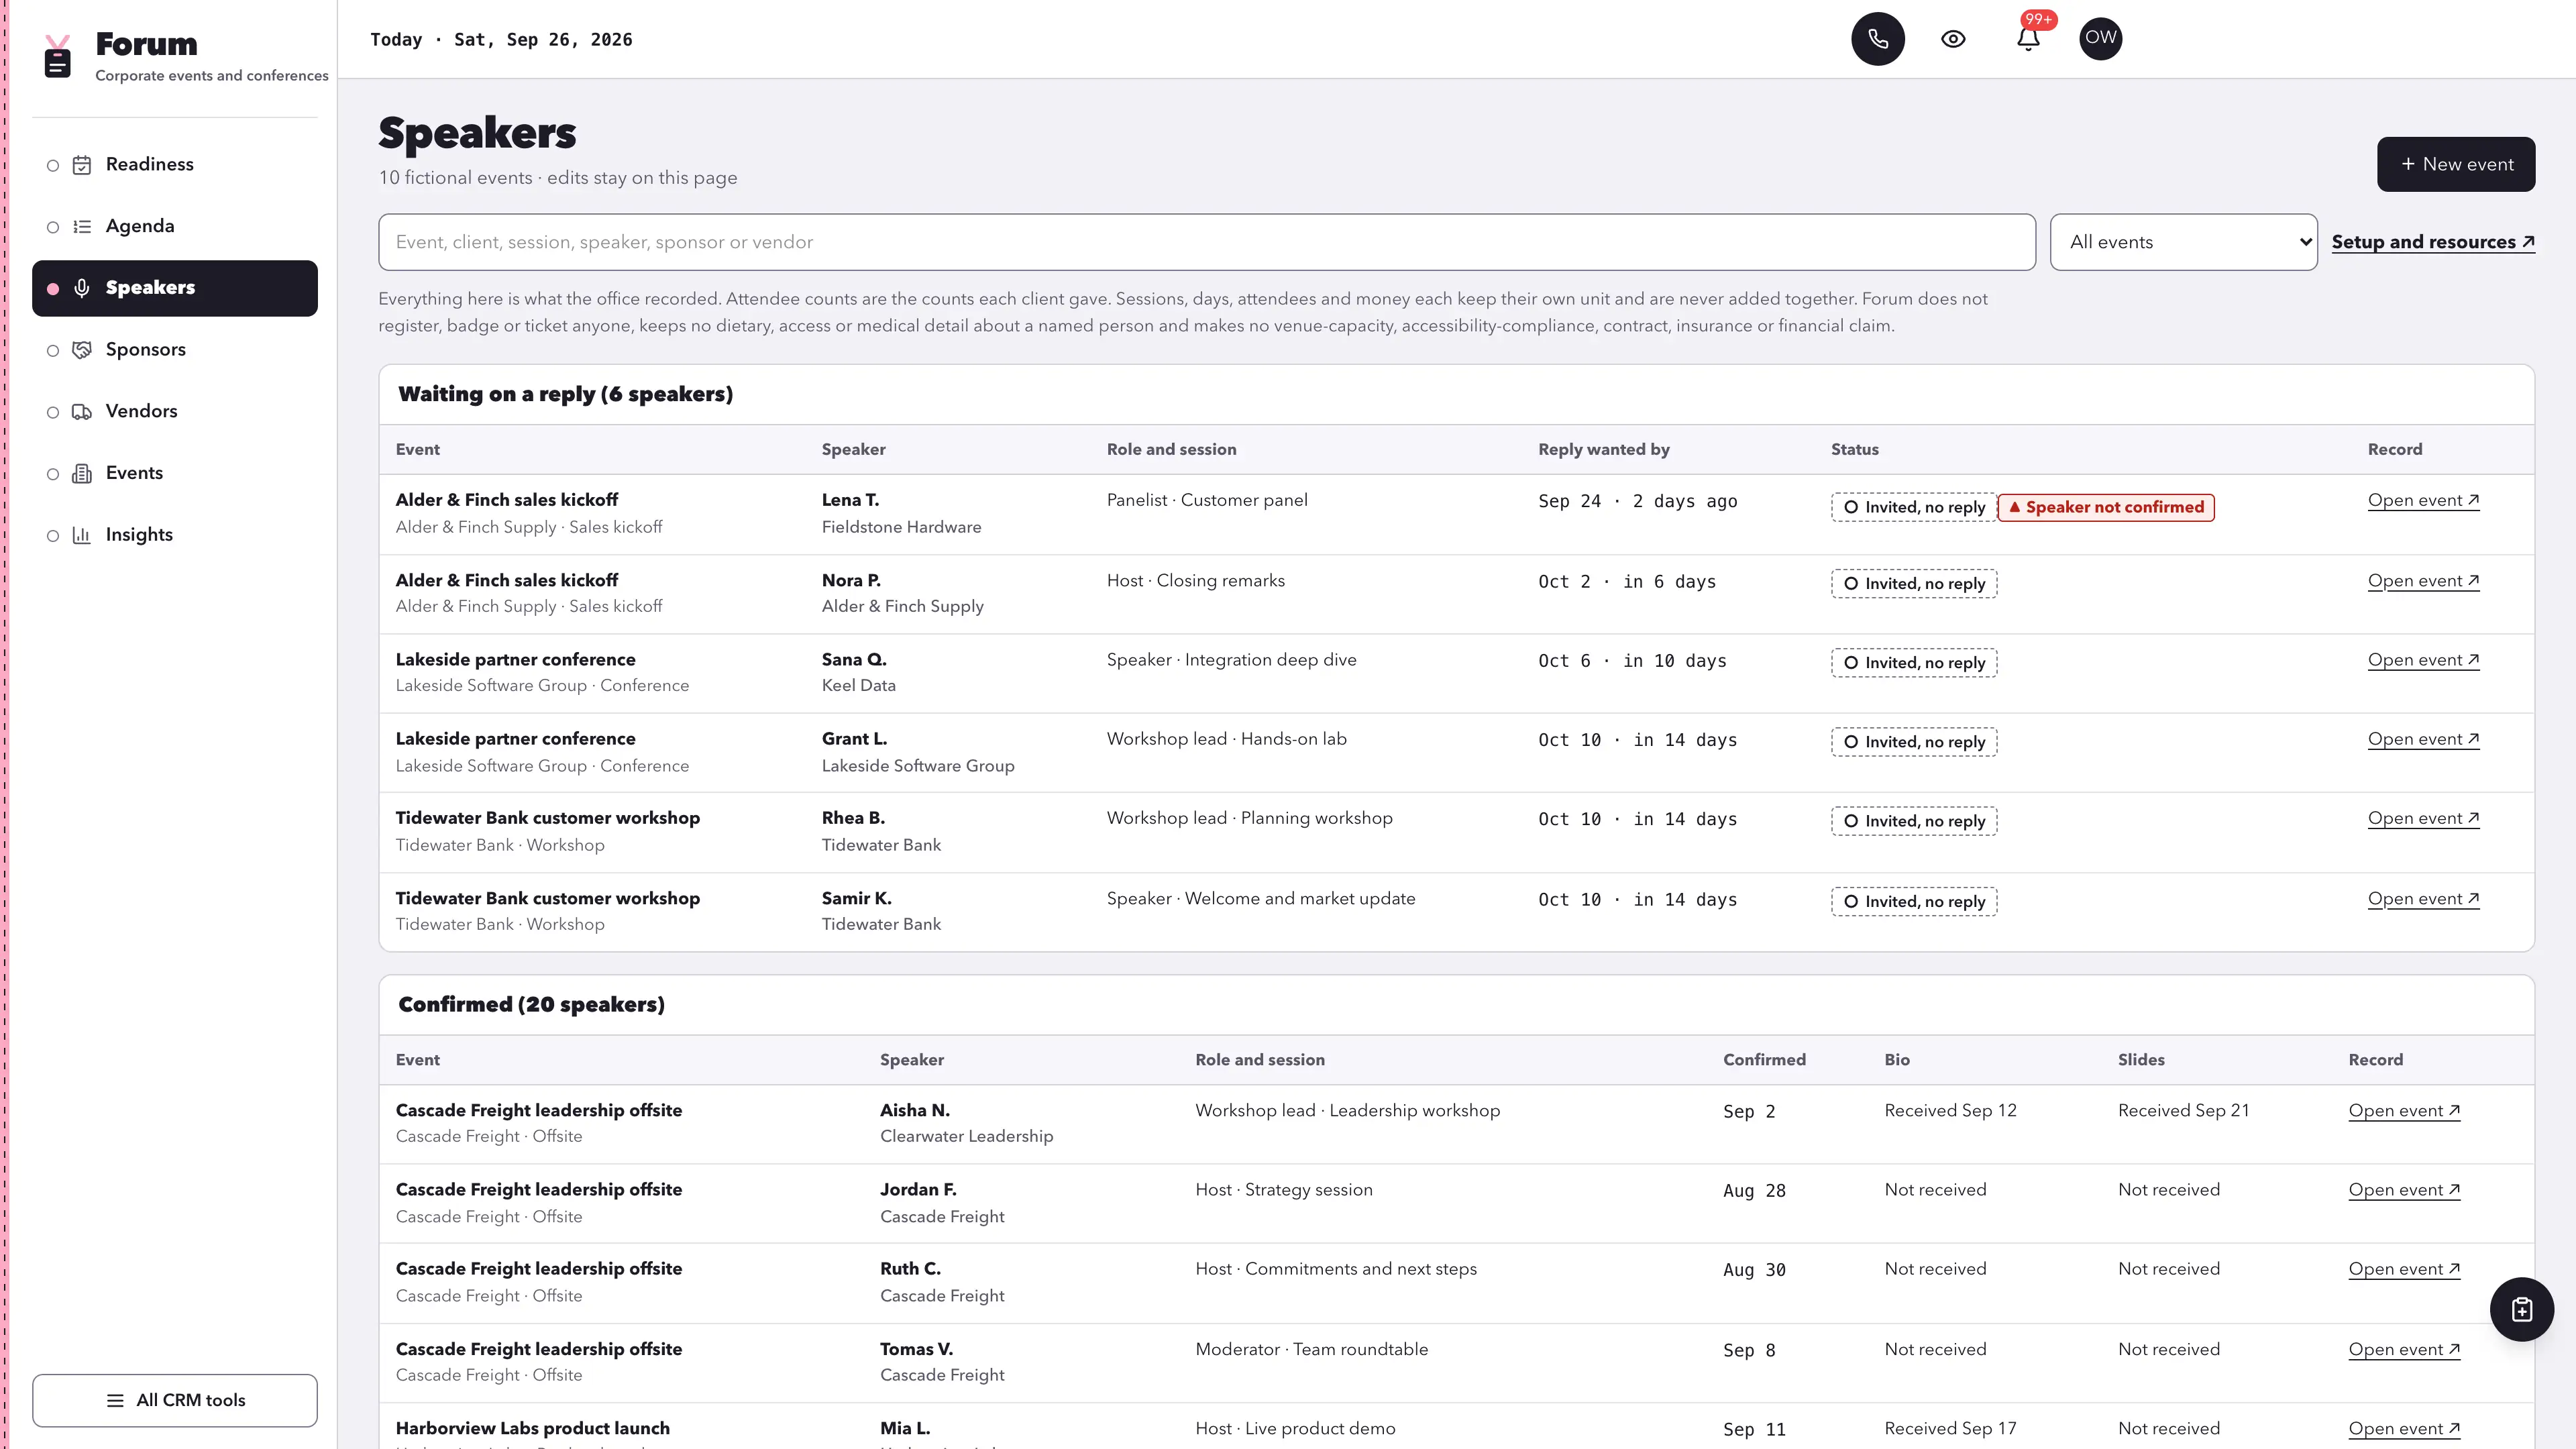Click 'Moderator · Team roundtable' cell

click(1312, 1350)
